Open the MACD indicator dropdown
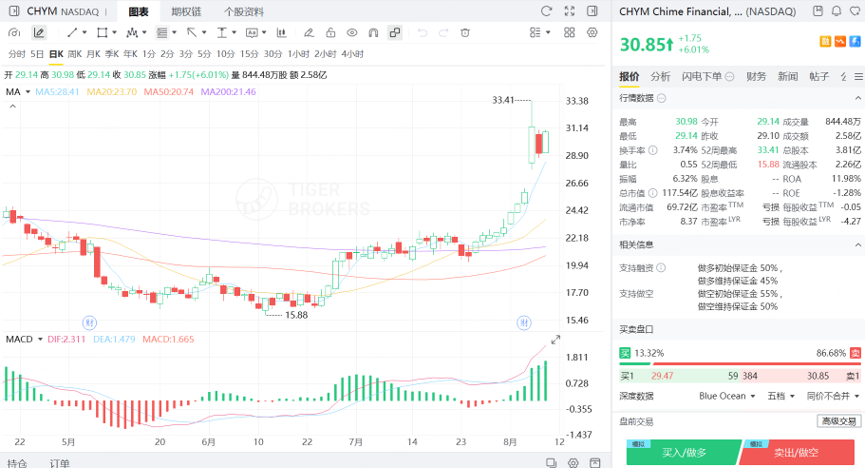 click(x=40, y=339)
